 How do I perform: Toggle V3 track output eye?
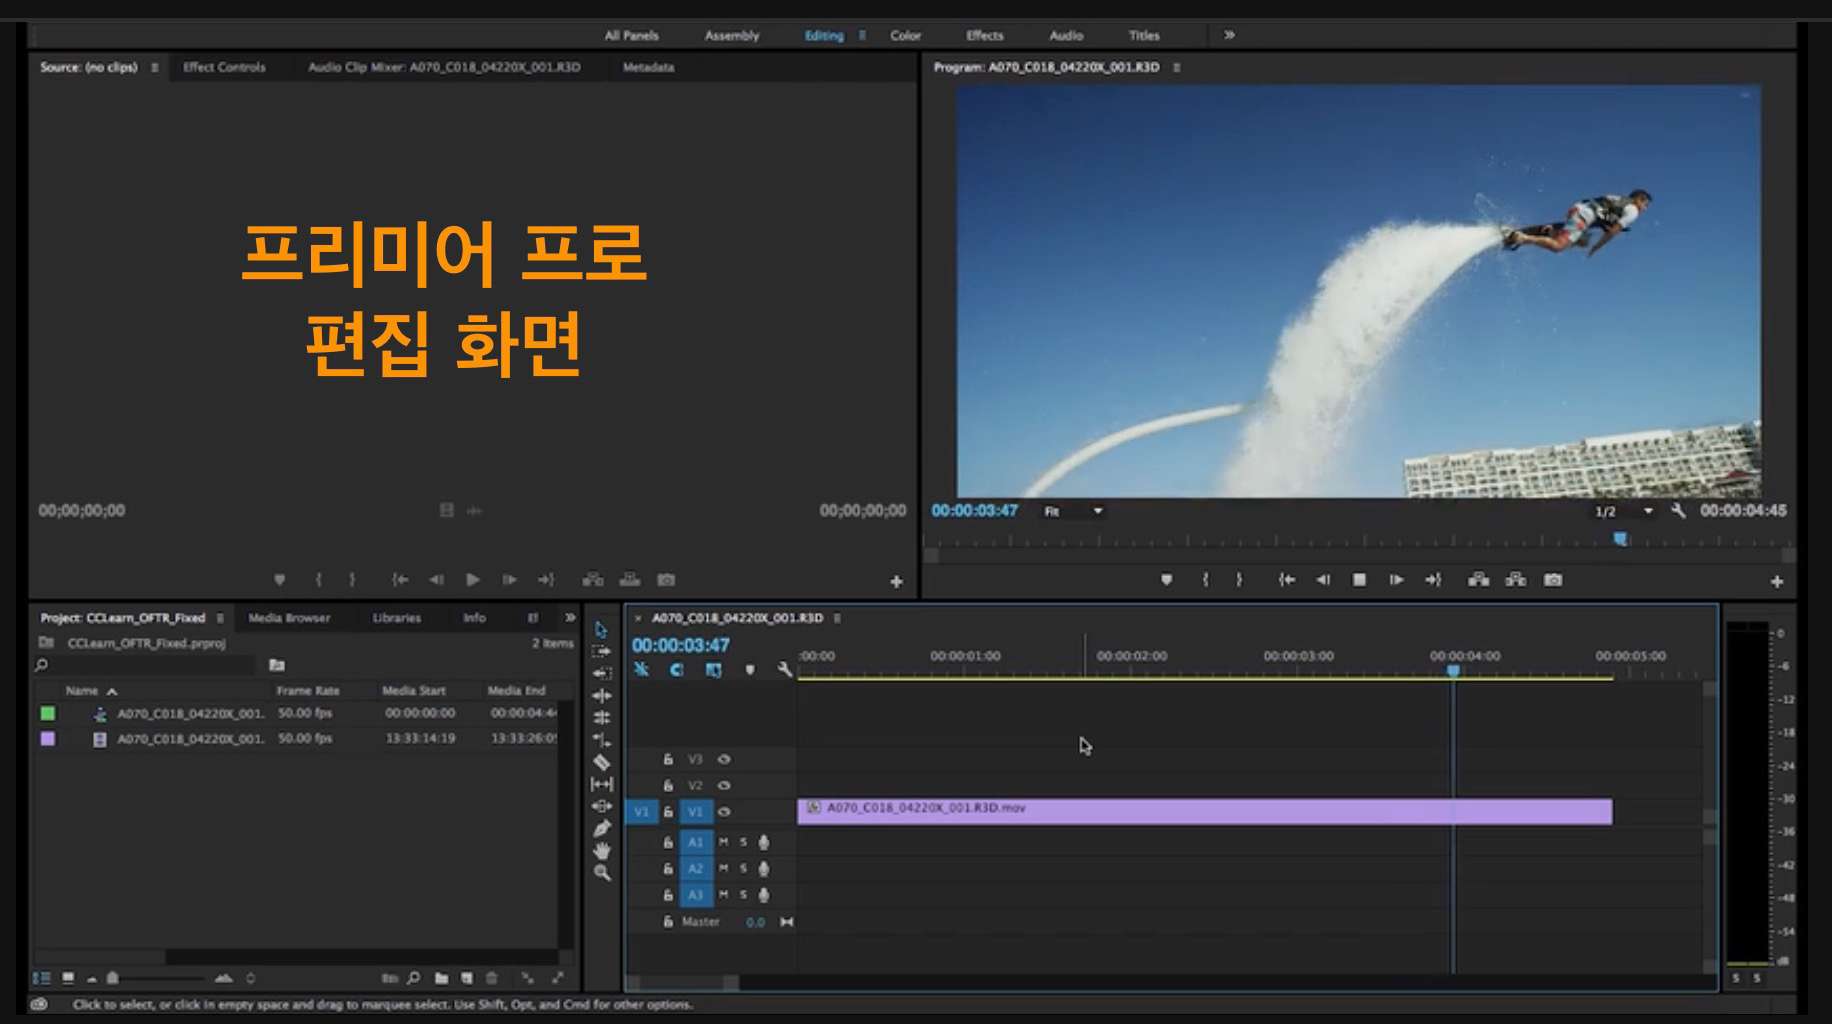pyautogui.click(x=724, y=759)
